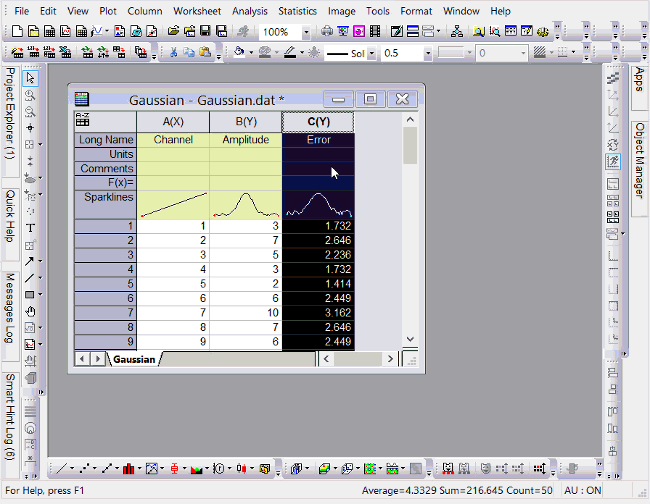Select column B(Y) header
Viewport: 650px width, 504px height.
(245, 122)
